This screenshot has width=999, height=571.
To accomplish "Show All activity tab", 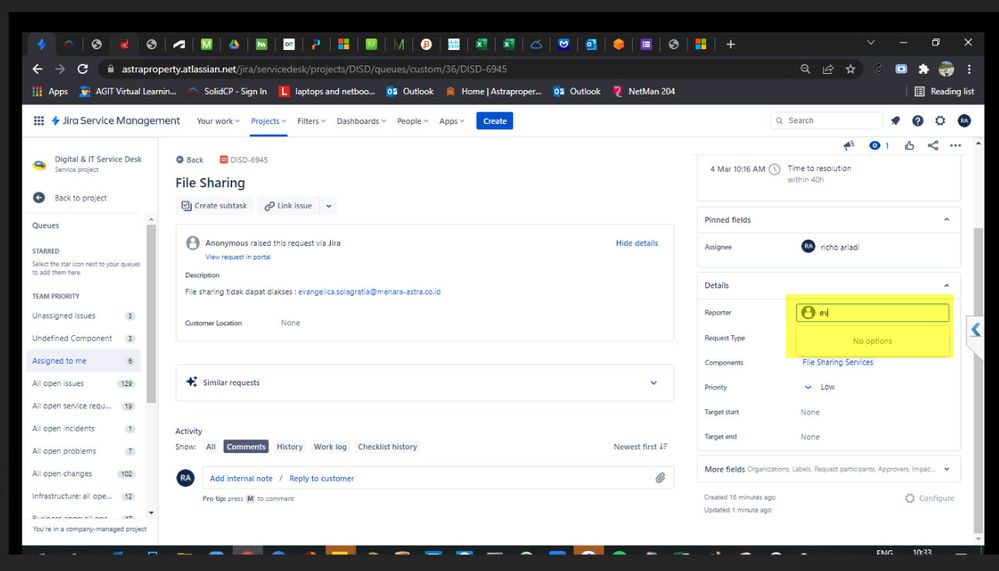I will [211, 447].
